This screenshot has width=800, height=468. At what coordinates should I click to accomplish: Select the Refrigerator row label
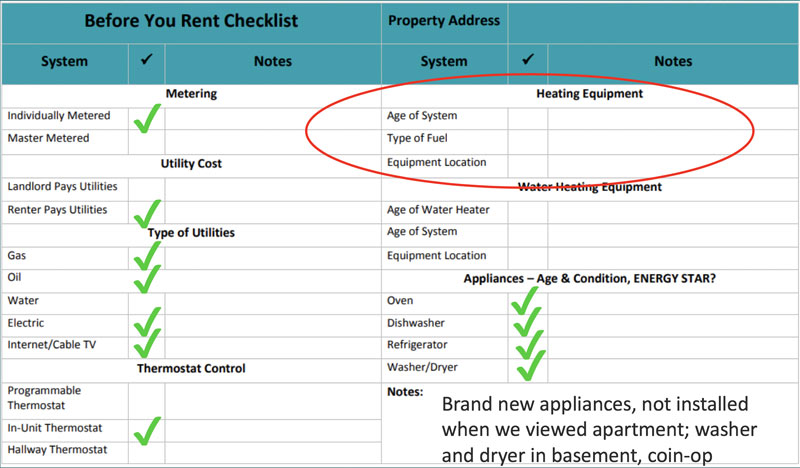417,345
